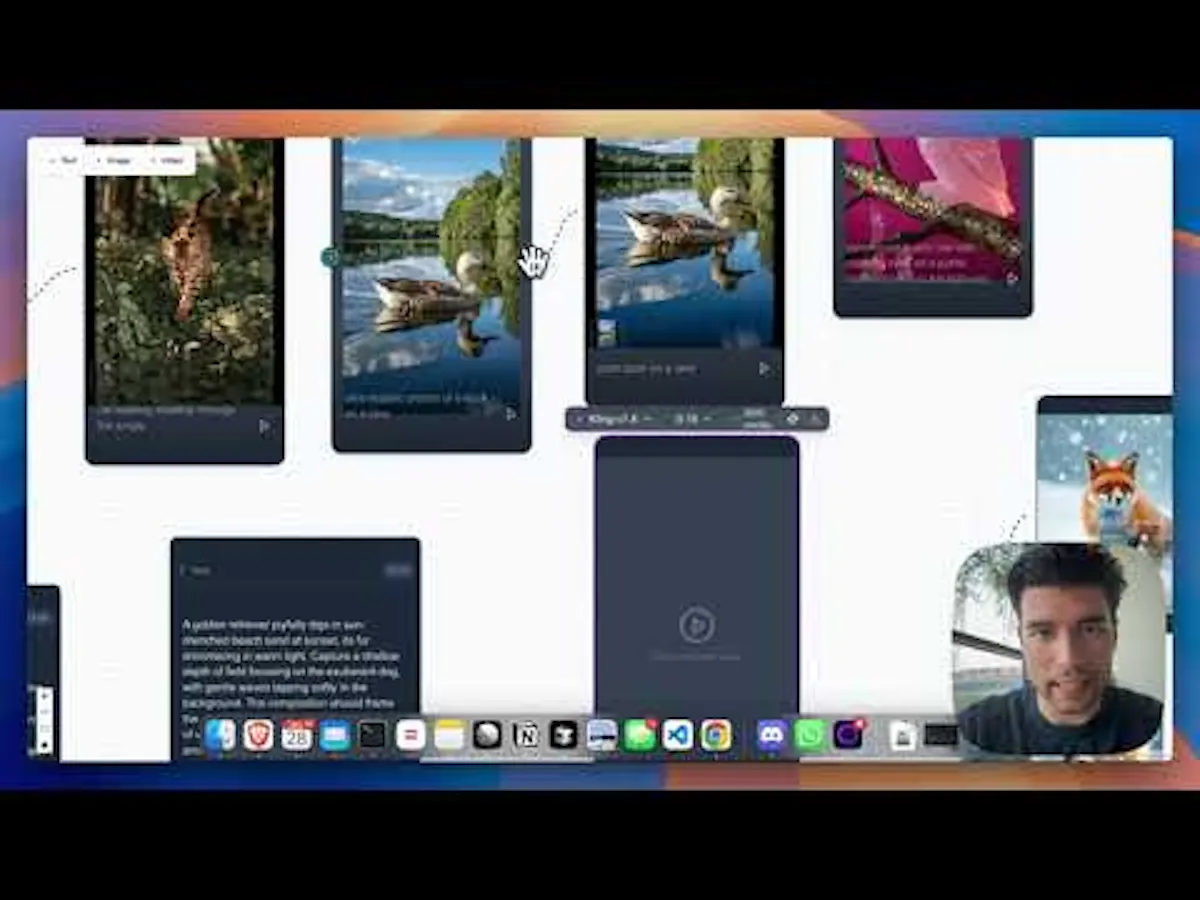1200x900 pixels.
Task: Click the fox in snow image thumbnail
Action: pyautogui.click(x=1104, y=480)
